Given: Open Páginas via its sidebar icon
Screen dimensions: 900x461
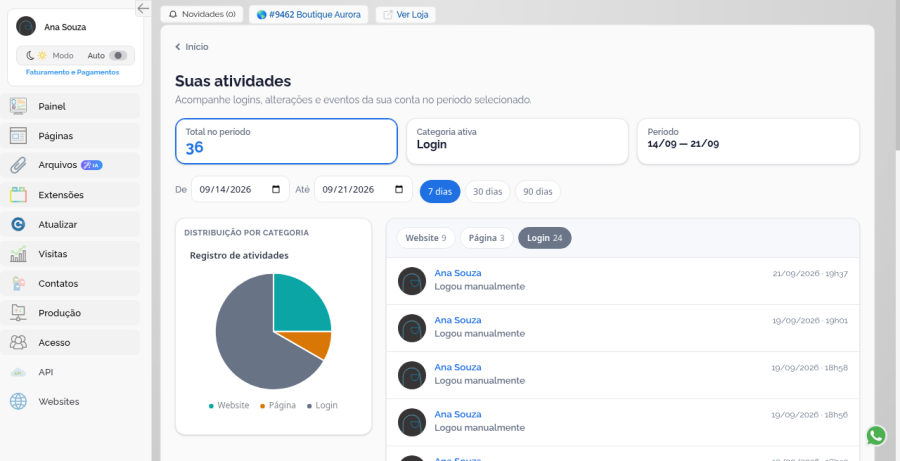Looking at the screenshot, I should coord(18,136).
